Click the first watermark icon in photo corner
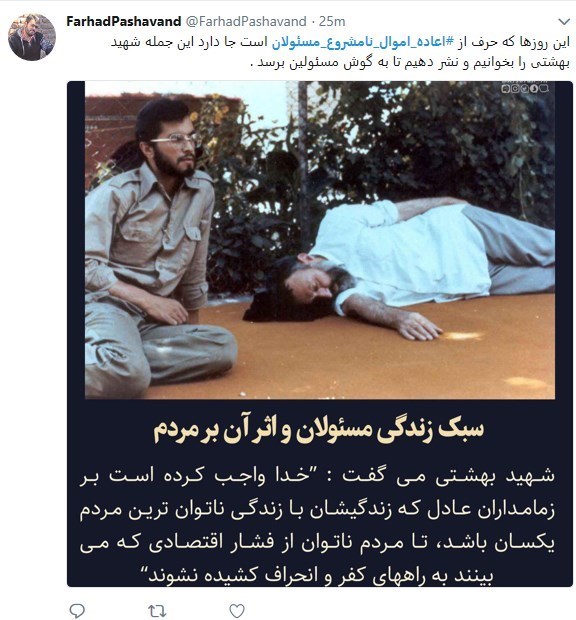 (x=506, y=89)
